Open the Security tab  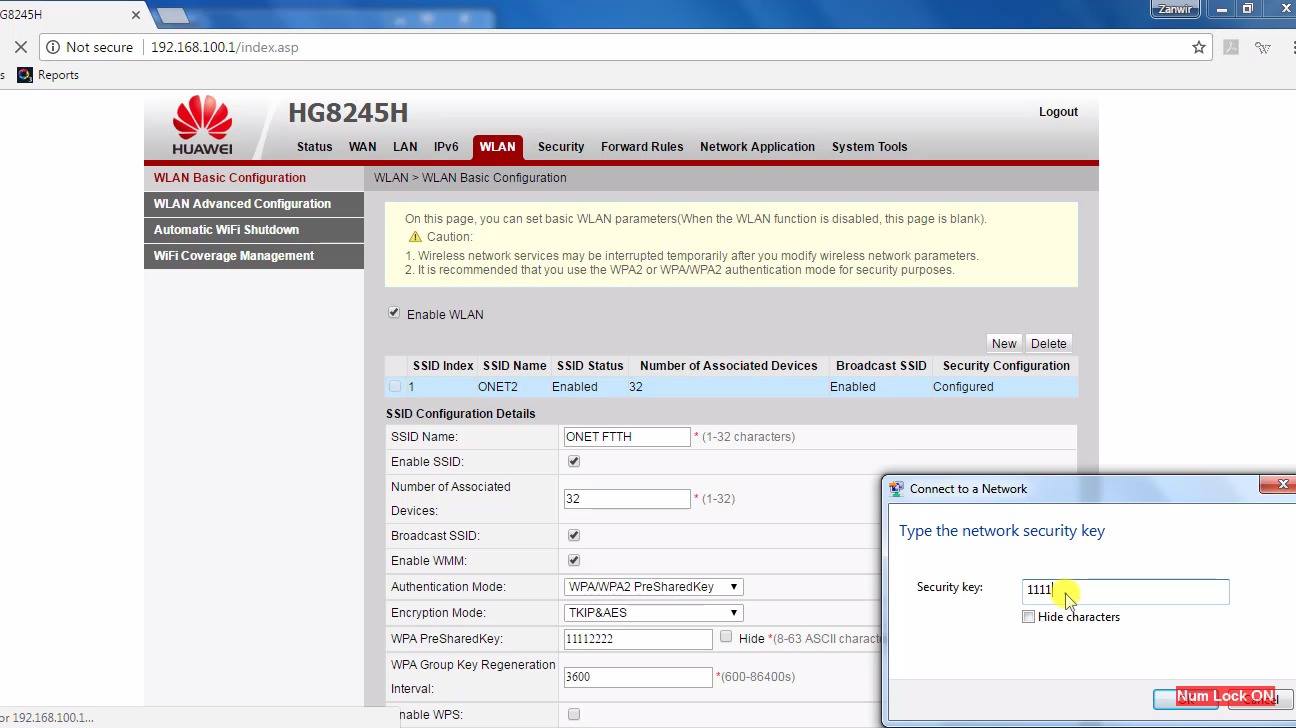(561, 147)
